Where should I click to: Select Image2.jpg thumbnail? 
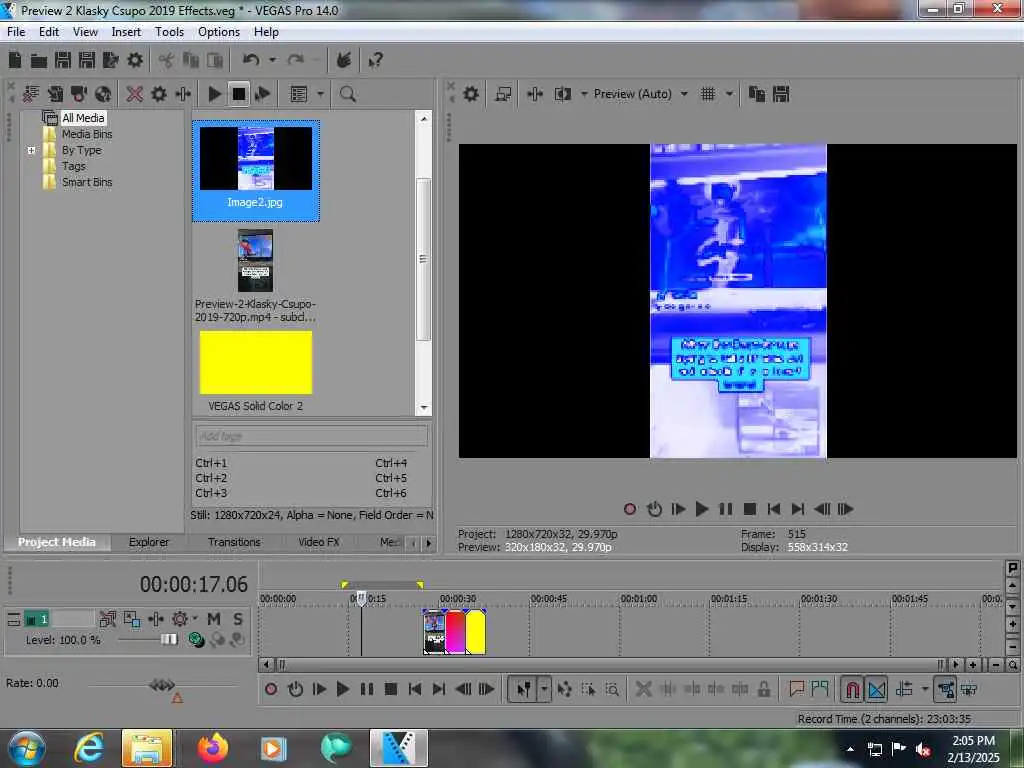pos(255,170)
